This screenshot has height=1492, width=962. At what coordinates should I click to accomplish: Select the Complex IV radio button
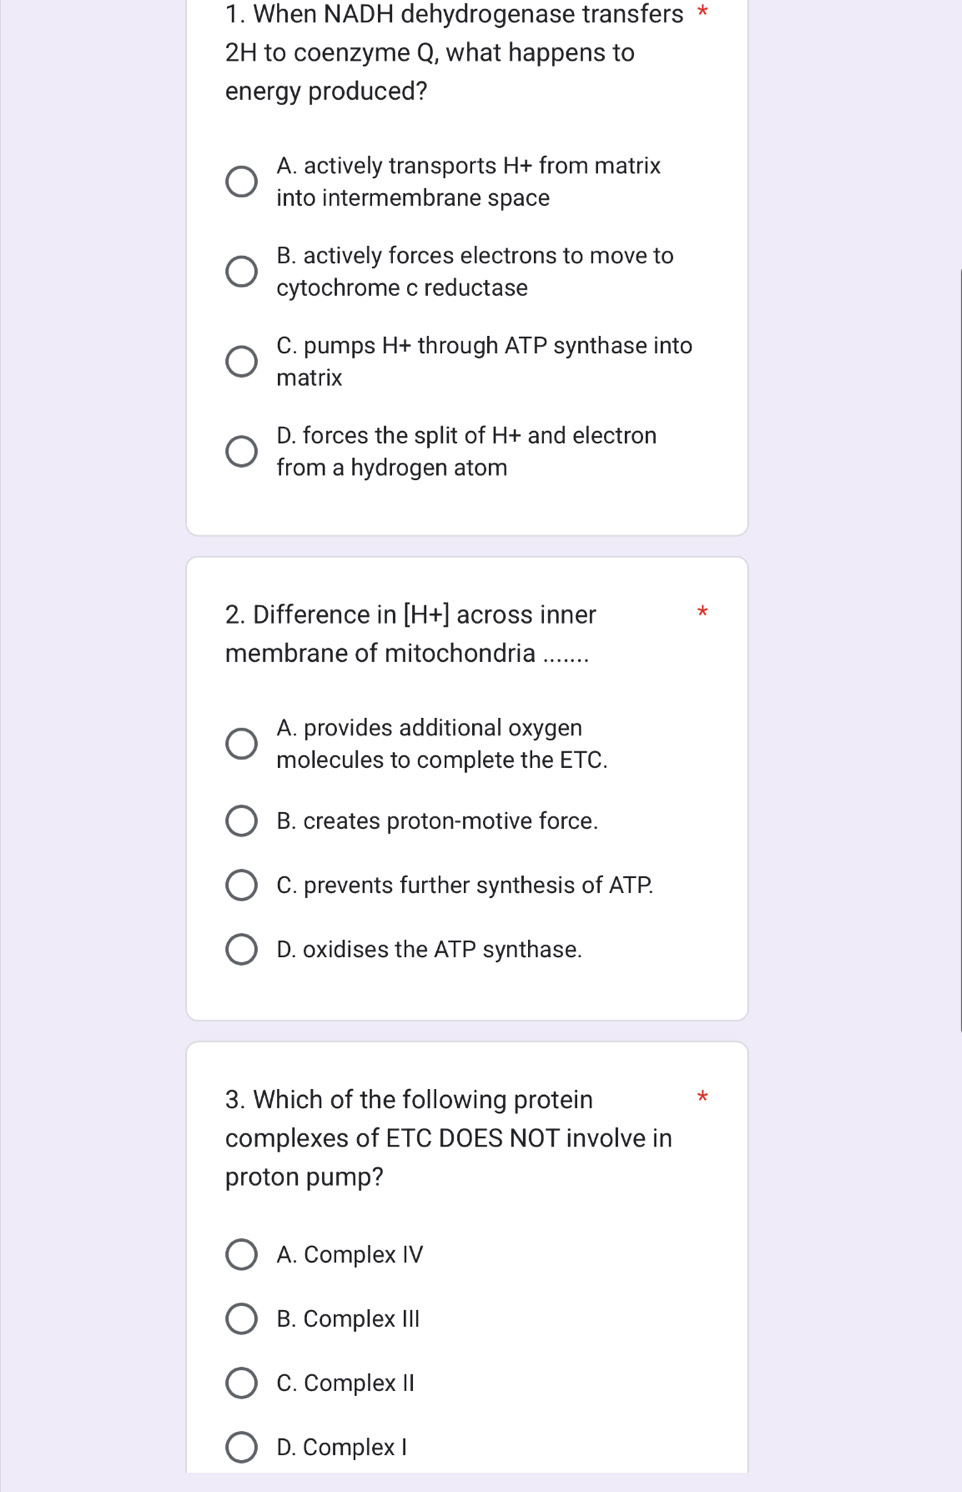[241, 1255]
